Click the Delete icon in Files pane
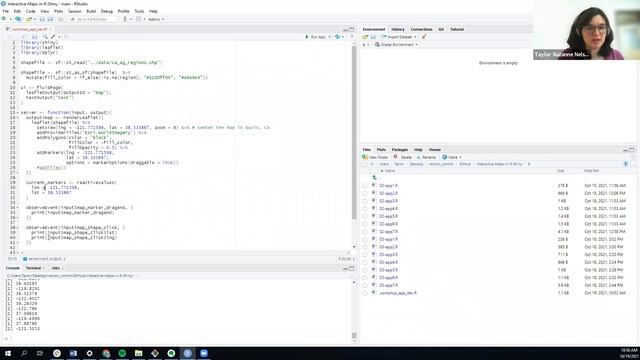 [x=395, y=157]
